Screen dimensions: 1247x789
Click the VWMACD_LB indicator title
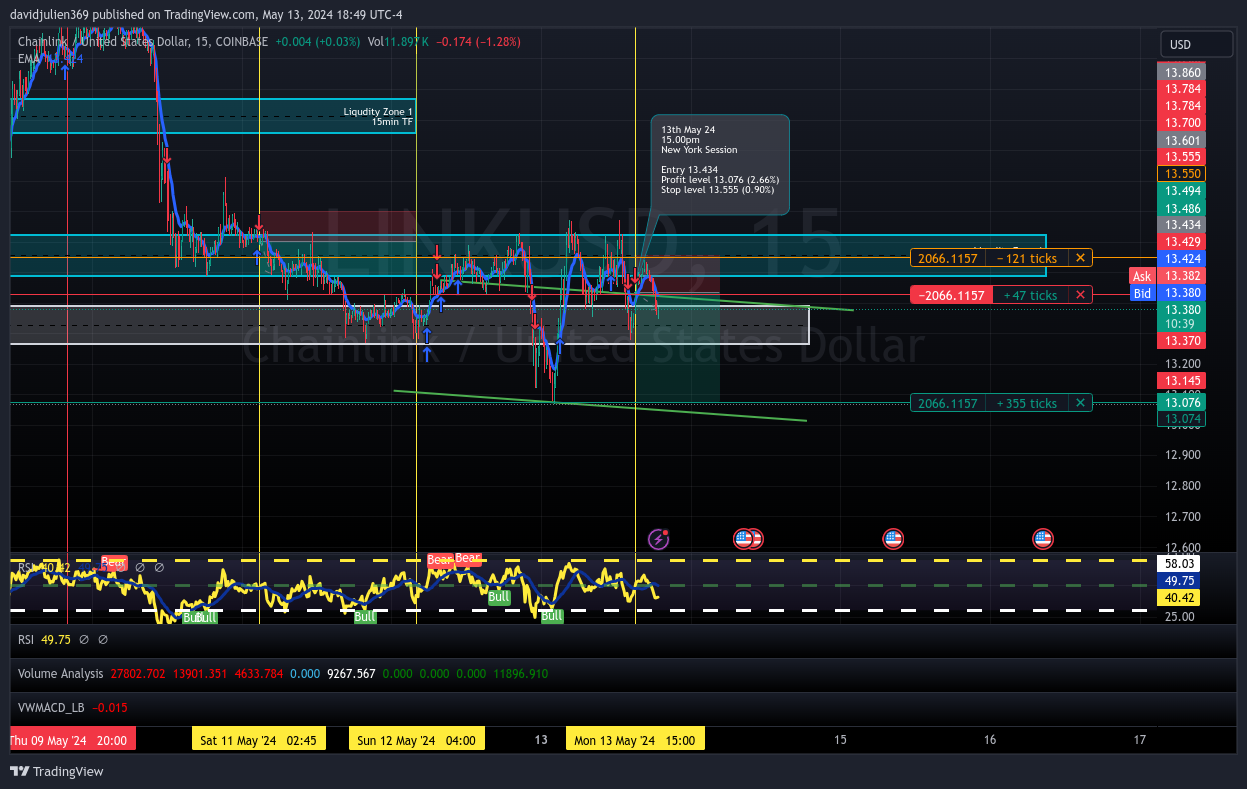(51, 708)
